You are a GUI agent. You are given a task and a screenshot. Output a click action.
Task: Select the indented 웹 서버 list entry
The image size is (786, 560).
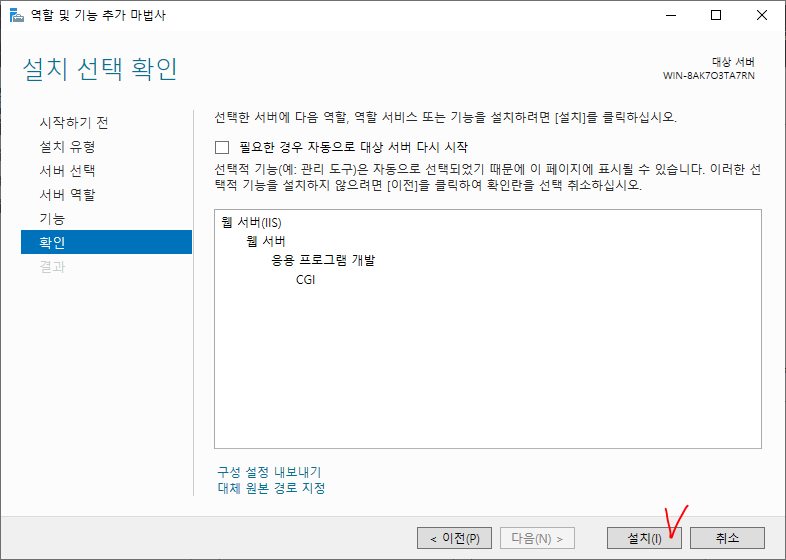(x=266, y=242)
